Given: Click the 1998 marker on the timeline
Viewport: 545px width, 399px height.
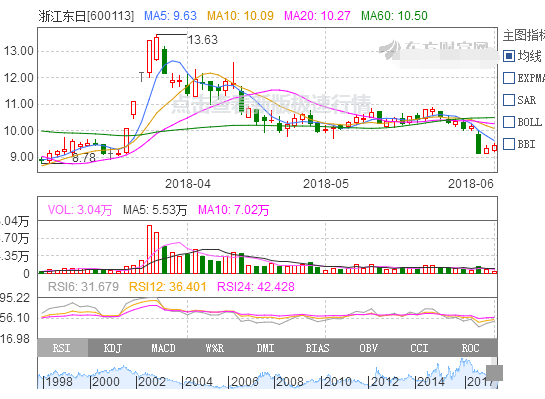Looking at the screenshot, I should click(x=59, y=382).
